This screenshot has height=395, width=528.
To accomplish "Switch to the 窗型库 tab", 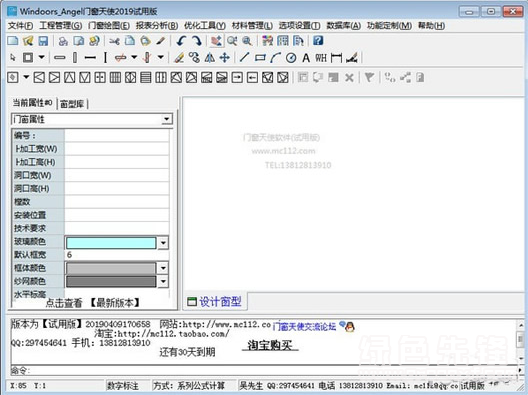I will click(x=72, y=104).
